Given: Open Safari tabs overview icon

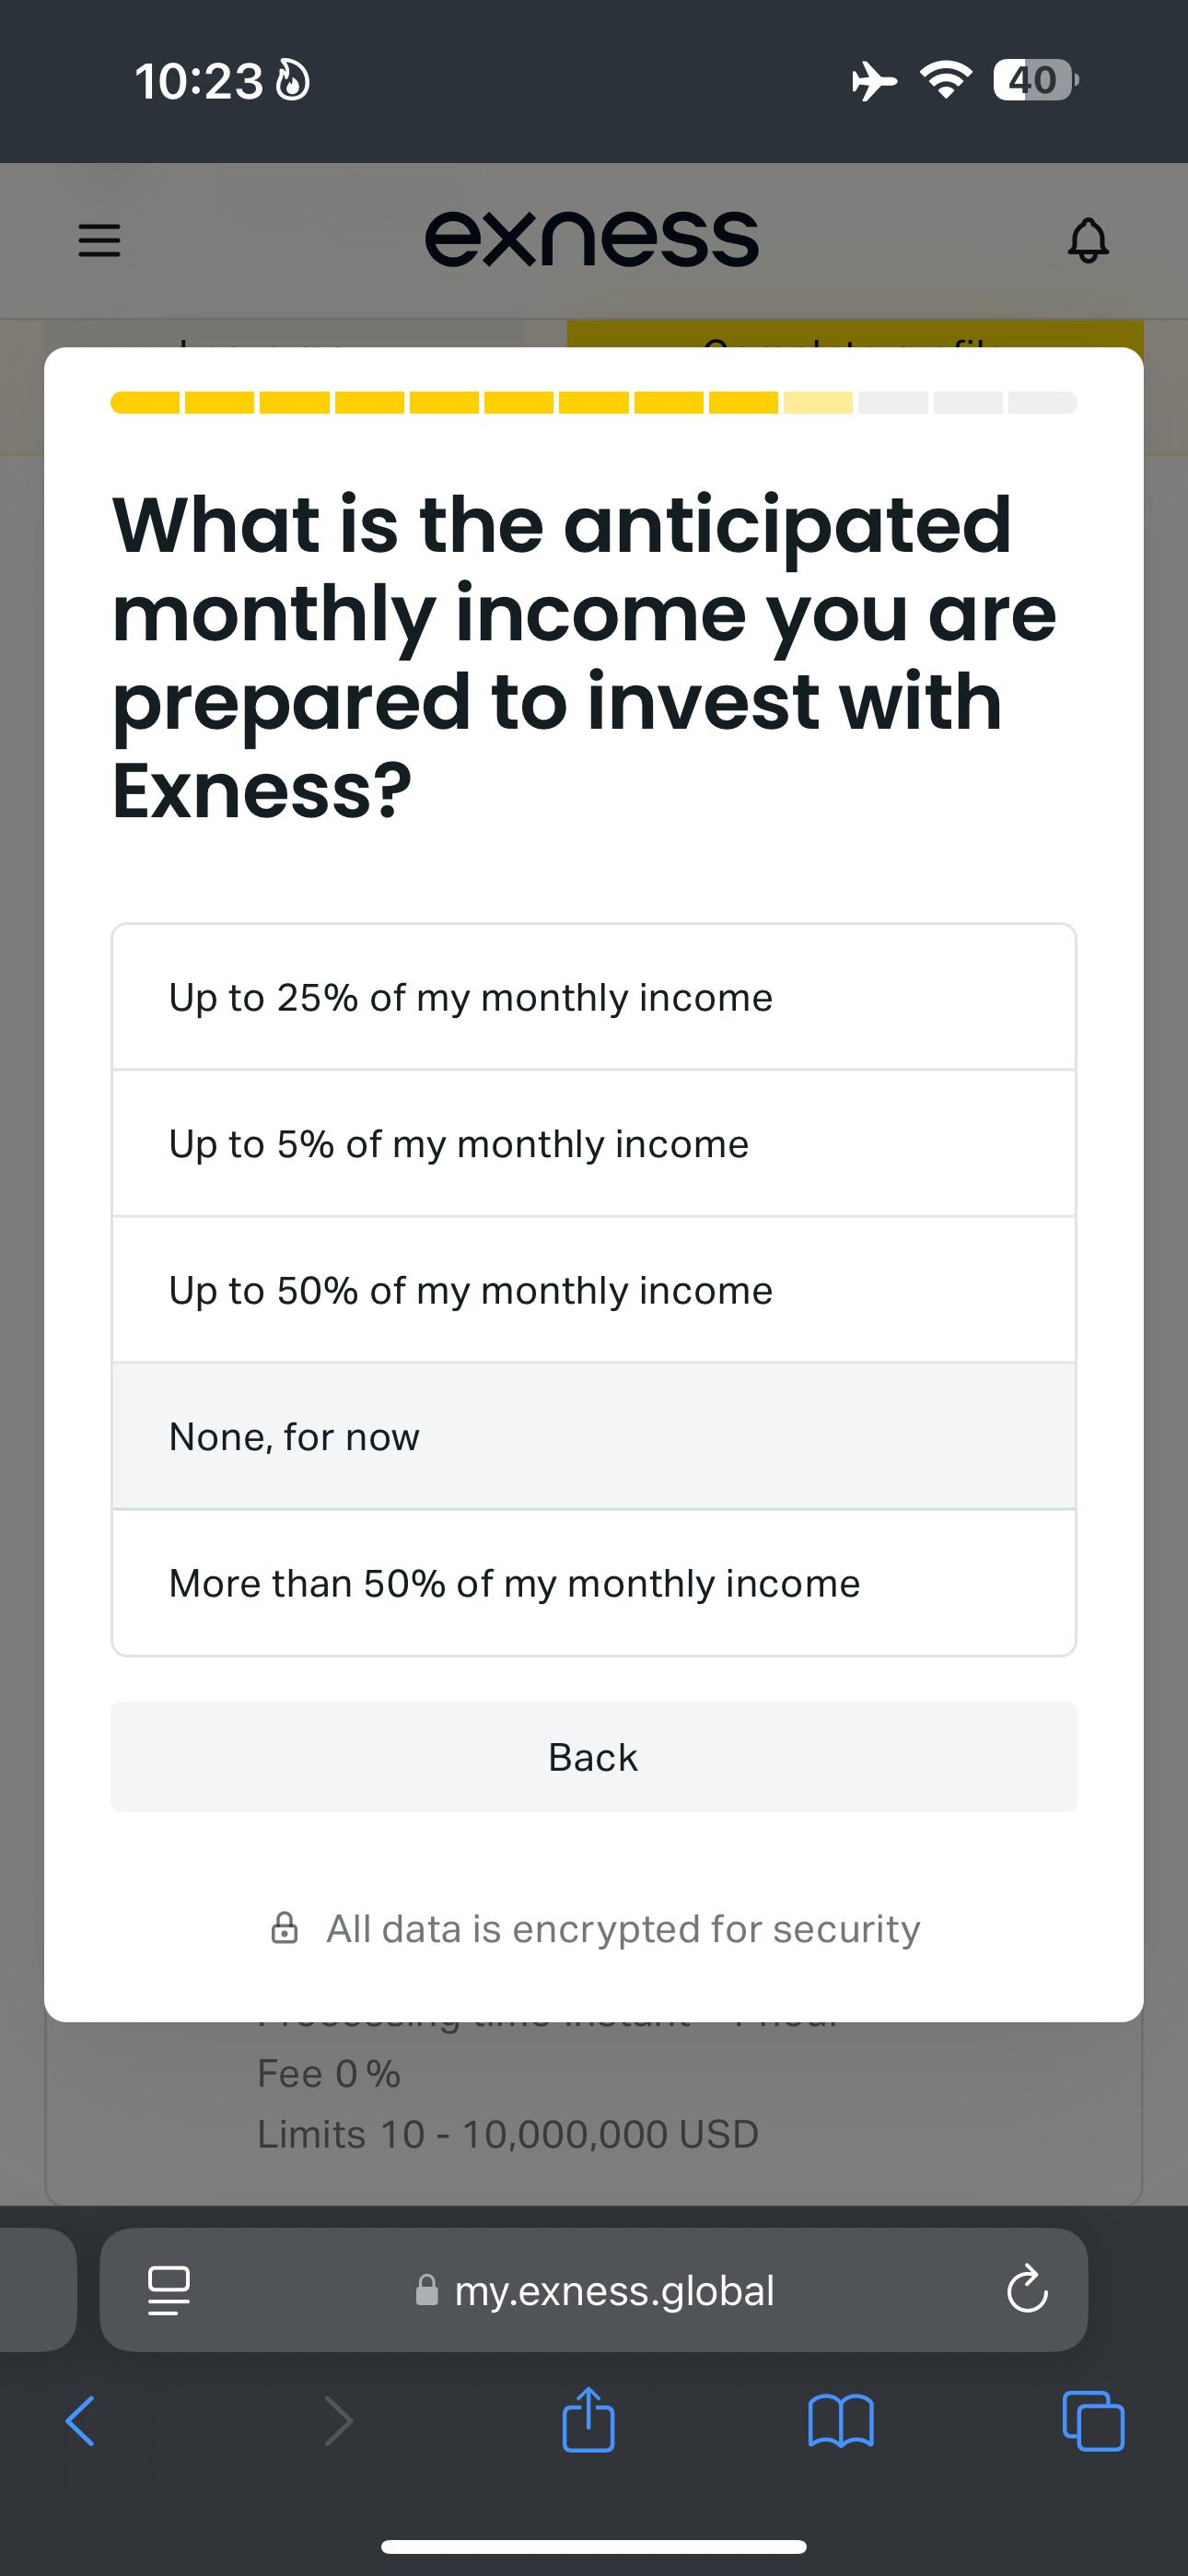Looking at the screenshot, I should point(1093,2421).
